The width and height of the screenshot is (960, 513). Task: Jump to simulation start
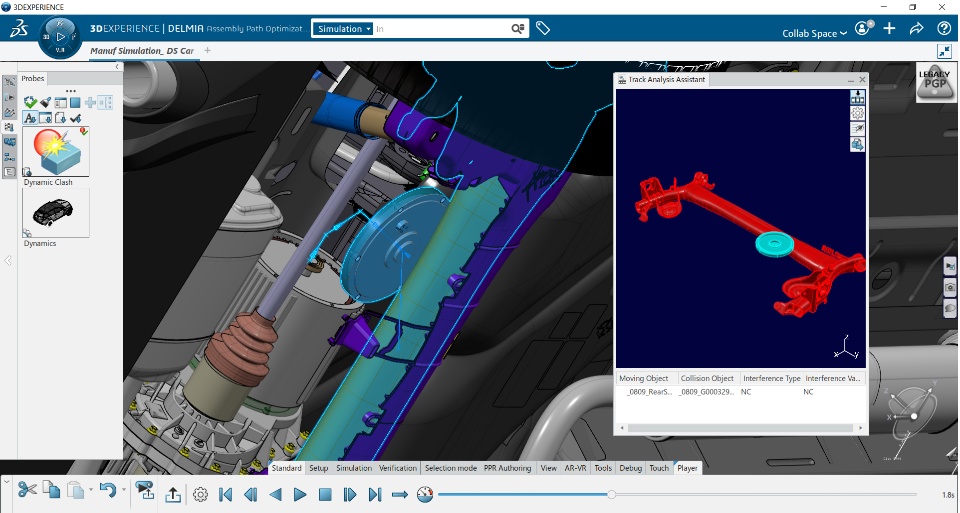coord(225,495)
